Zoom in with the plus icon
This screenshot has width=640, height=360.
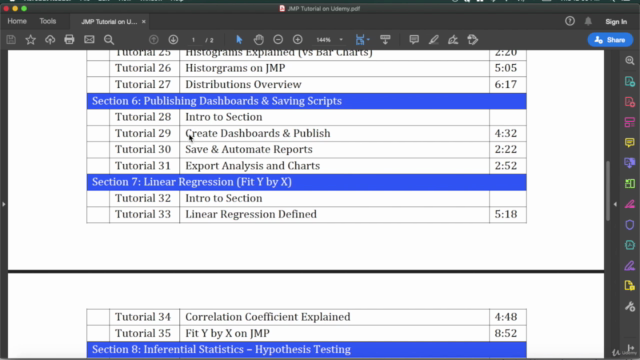click(x=298, y=40)
